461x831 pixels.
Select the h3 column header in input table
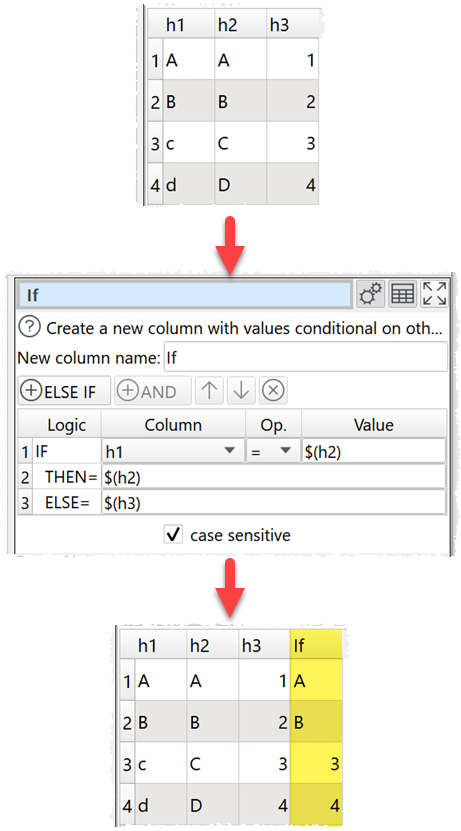(292, 25)
